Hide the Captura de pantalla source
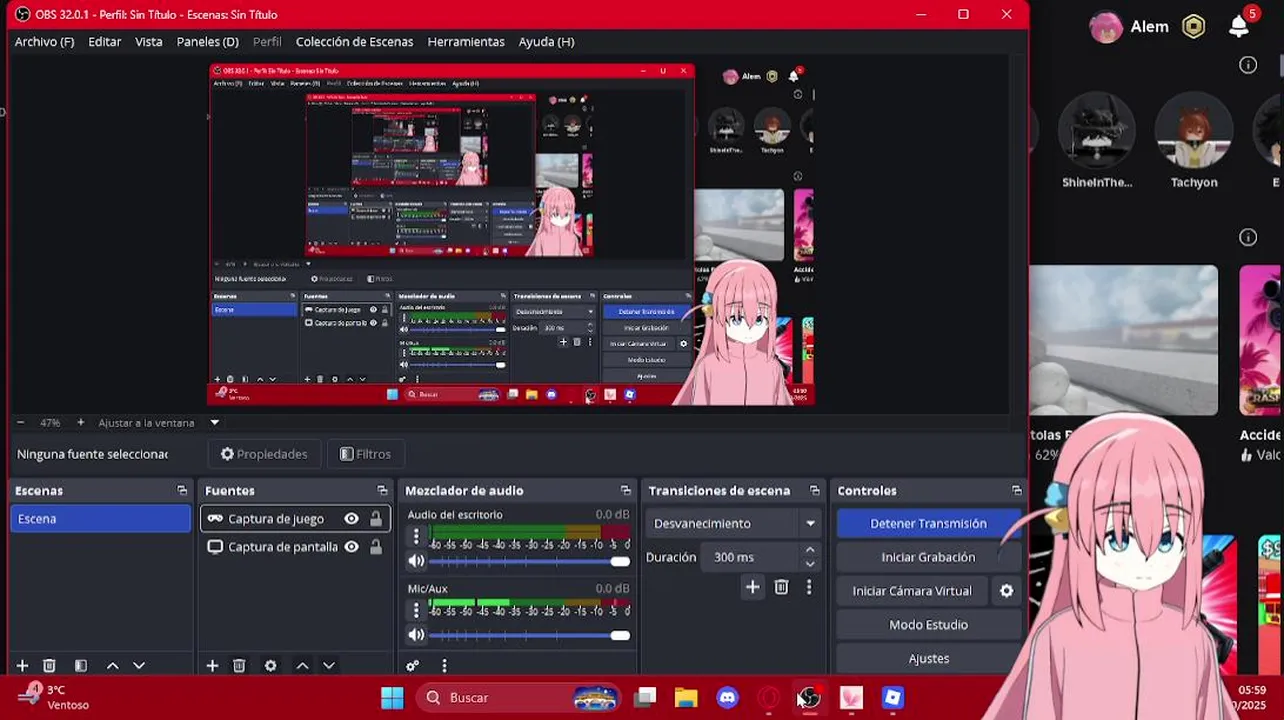1284x720 pixels. tap(351, 547)
